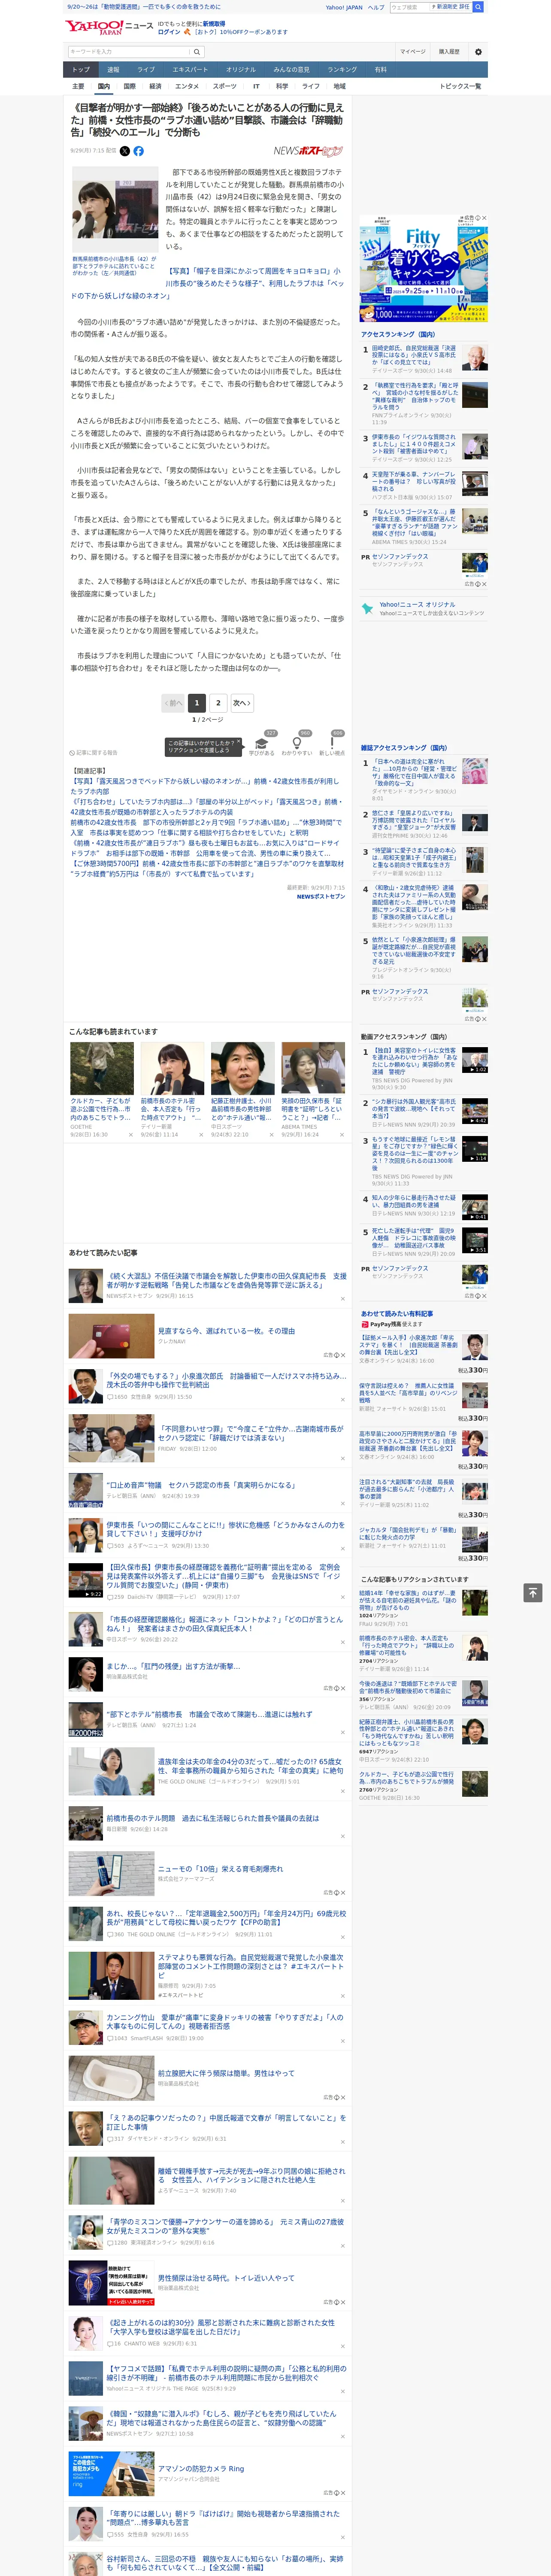Select 国際 category sub-tab

(129, 86)
